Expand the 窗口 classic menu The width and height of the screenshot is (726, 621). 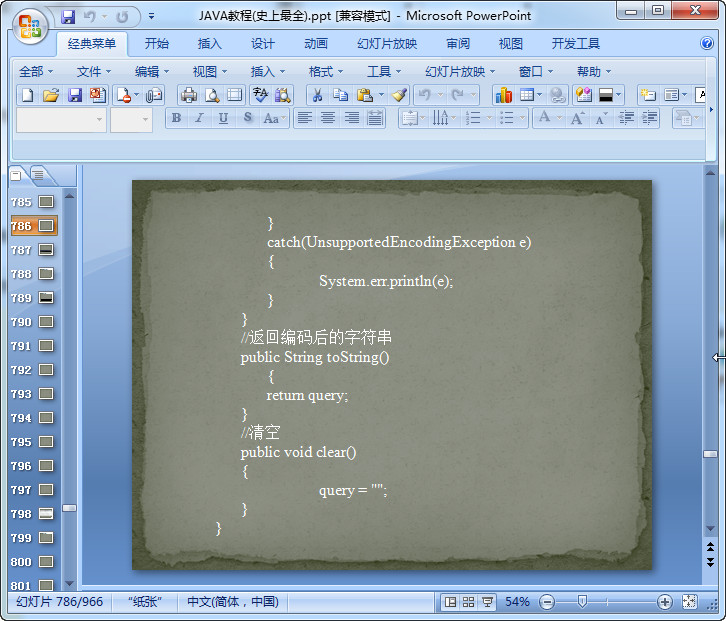(x=536, y=72)
